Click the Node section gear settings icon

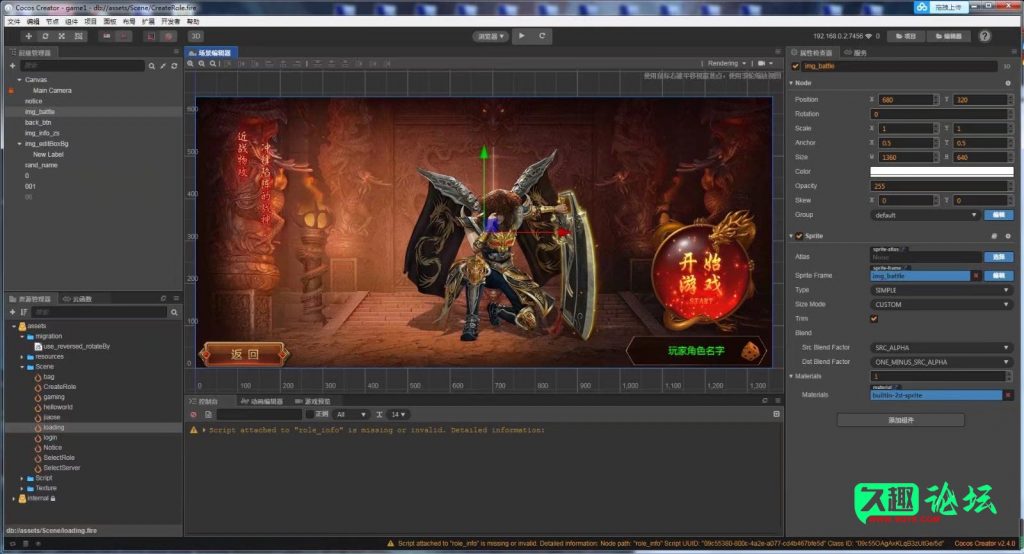(1008, 83)
